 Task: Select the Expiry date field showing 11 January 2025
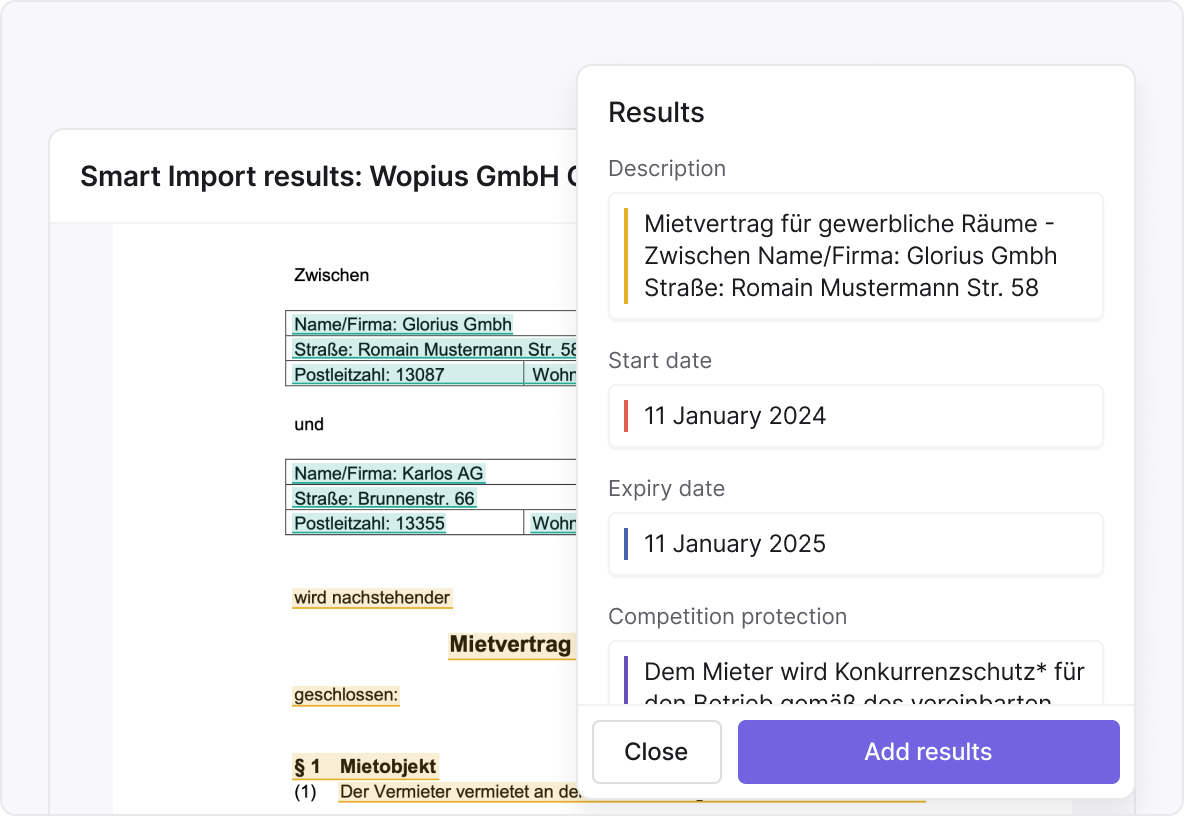[x=855, y=544]
